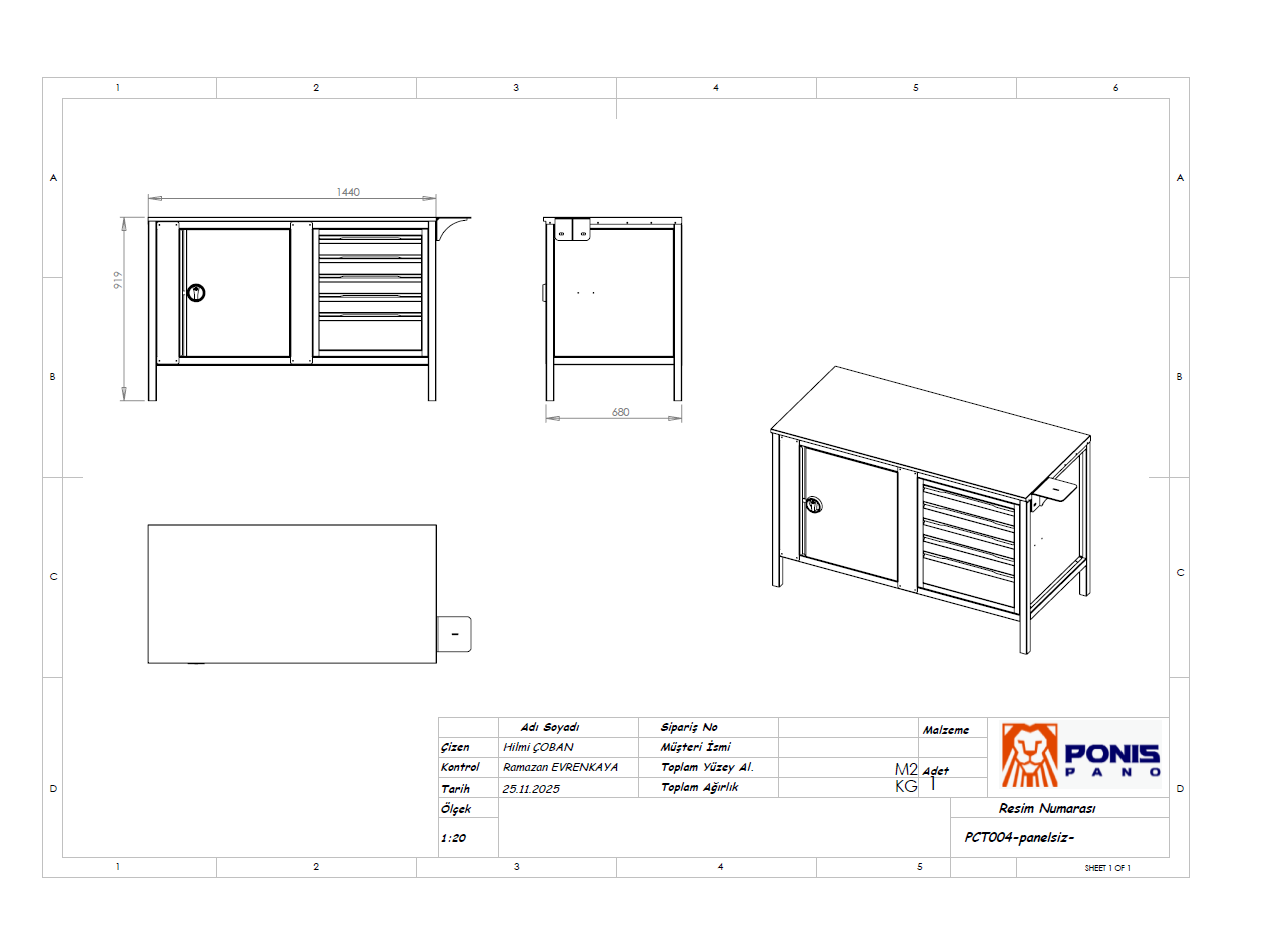Image resolution: width=1275 pixels, height=941 pixels.
Task: Select the 1440 width dimension text
Action: point(348,192)
